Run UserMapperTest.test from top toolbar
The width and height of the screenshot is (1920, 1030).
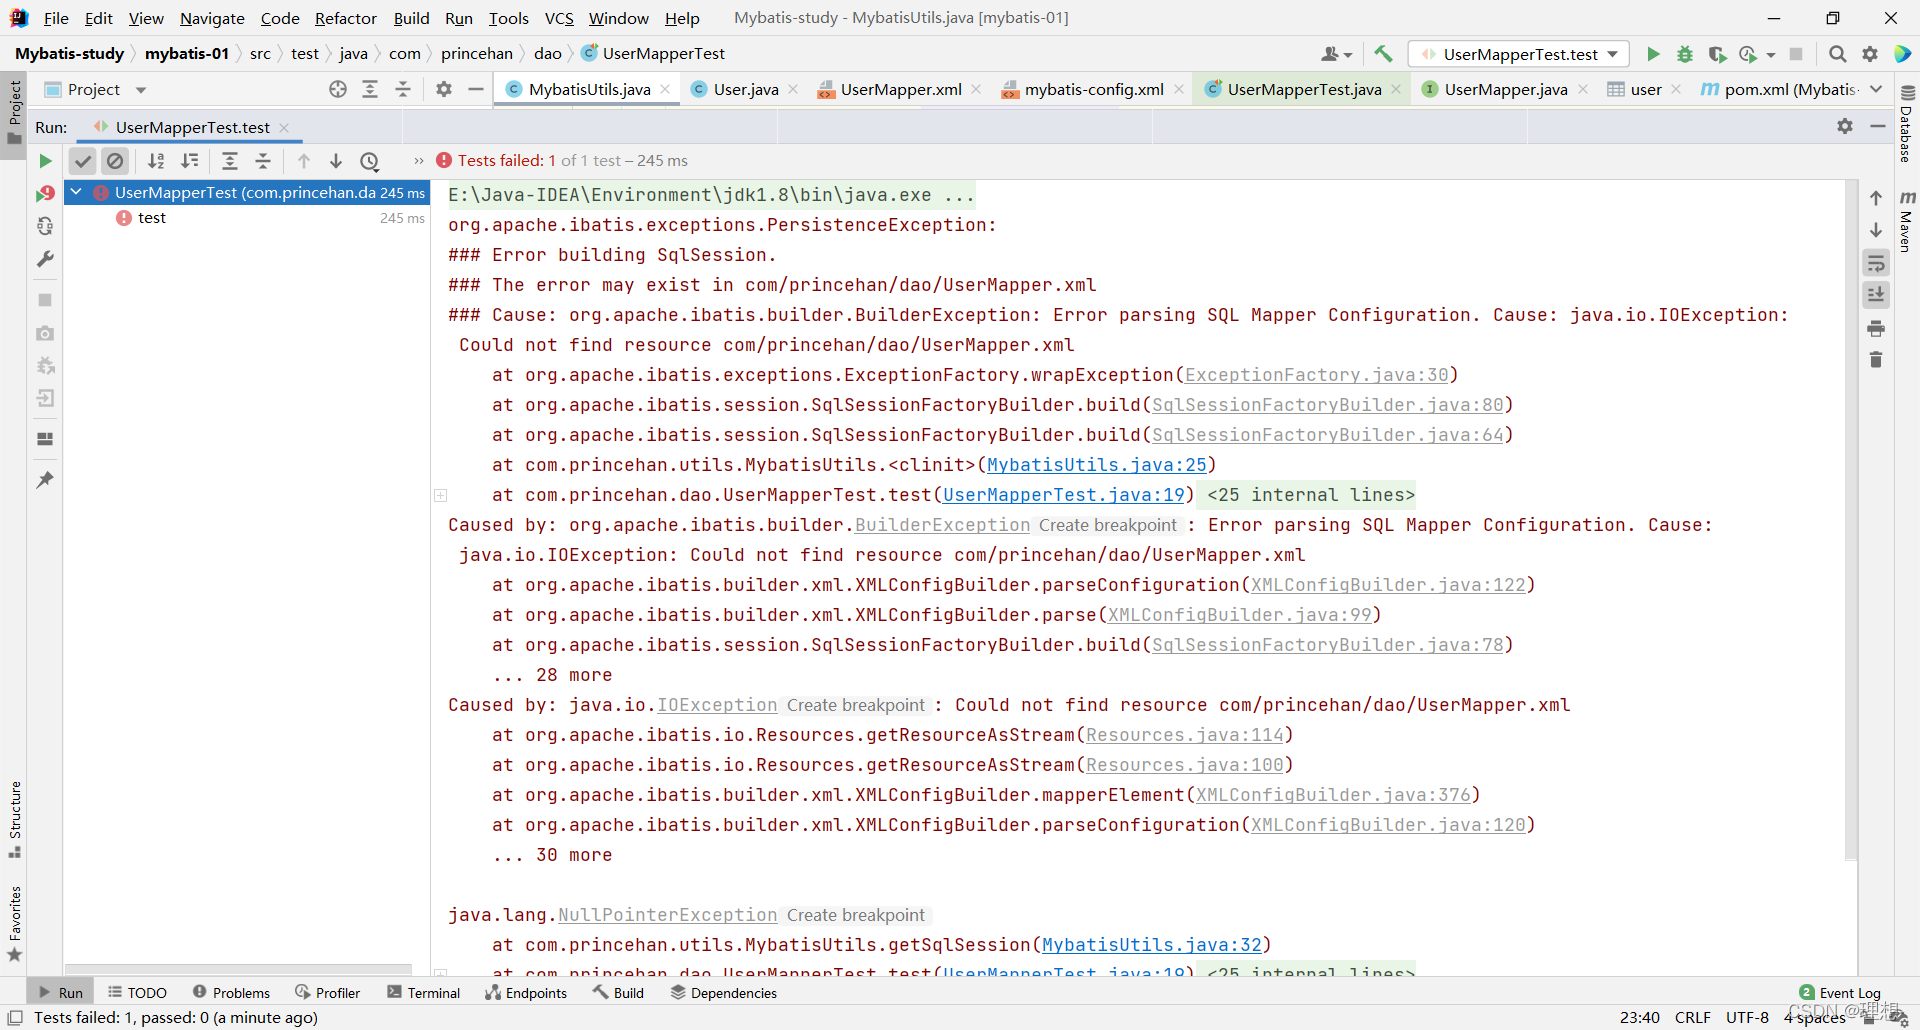click(1653, 54)
